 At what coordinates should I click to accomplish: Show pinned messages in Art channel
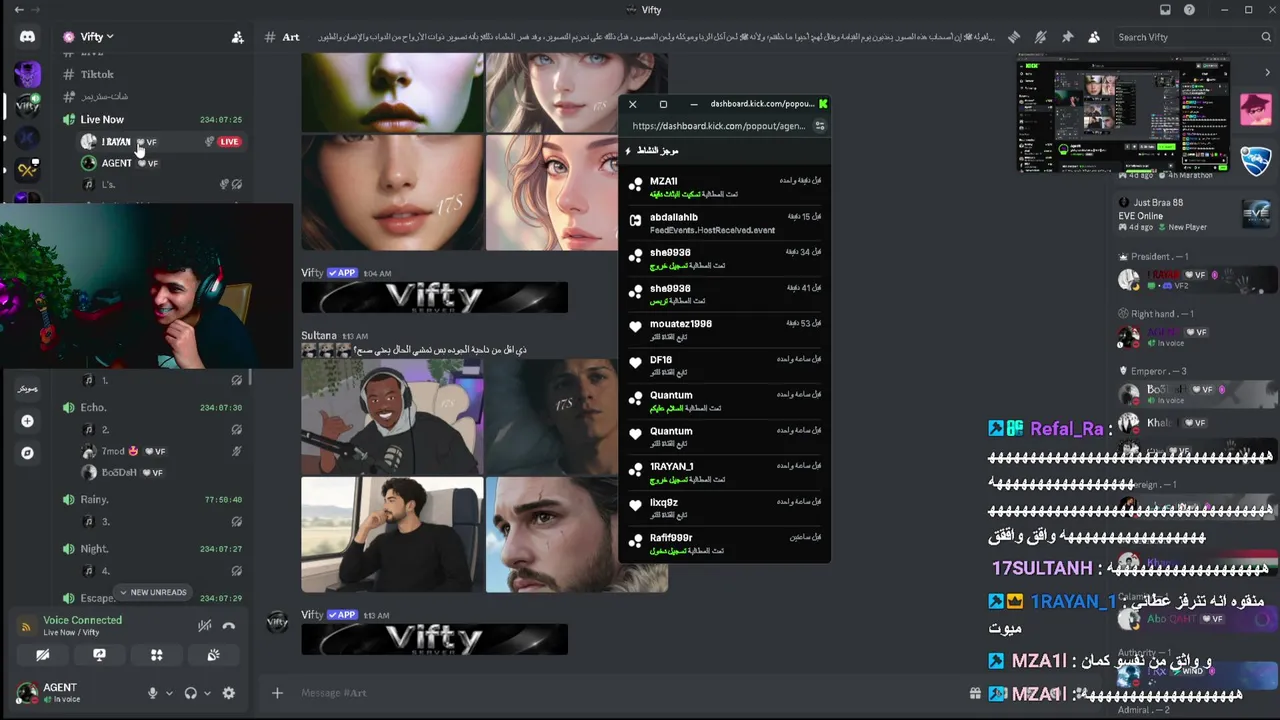pos(1067,37)
